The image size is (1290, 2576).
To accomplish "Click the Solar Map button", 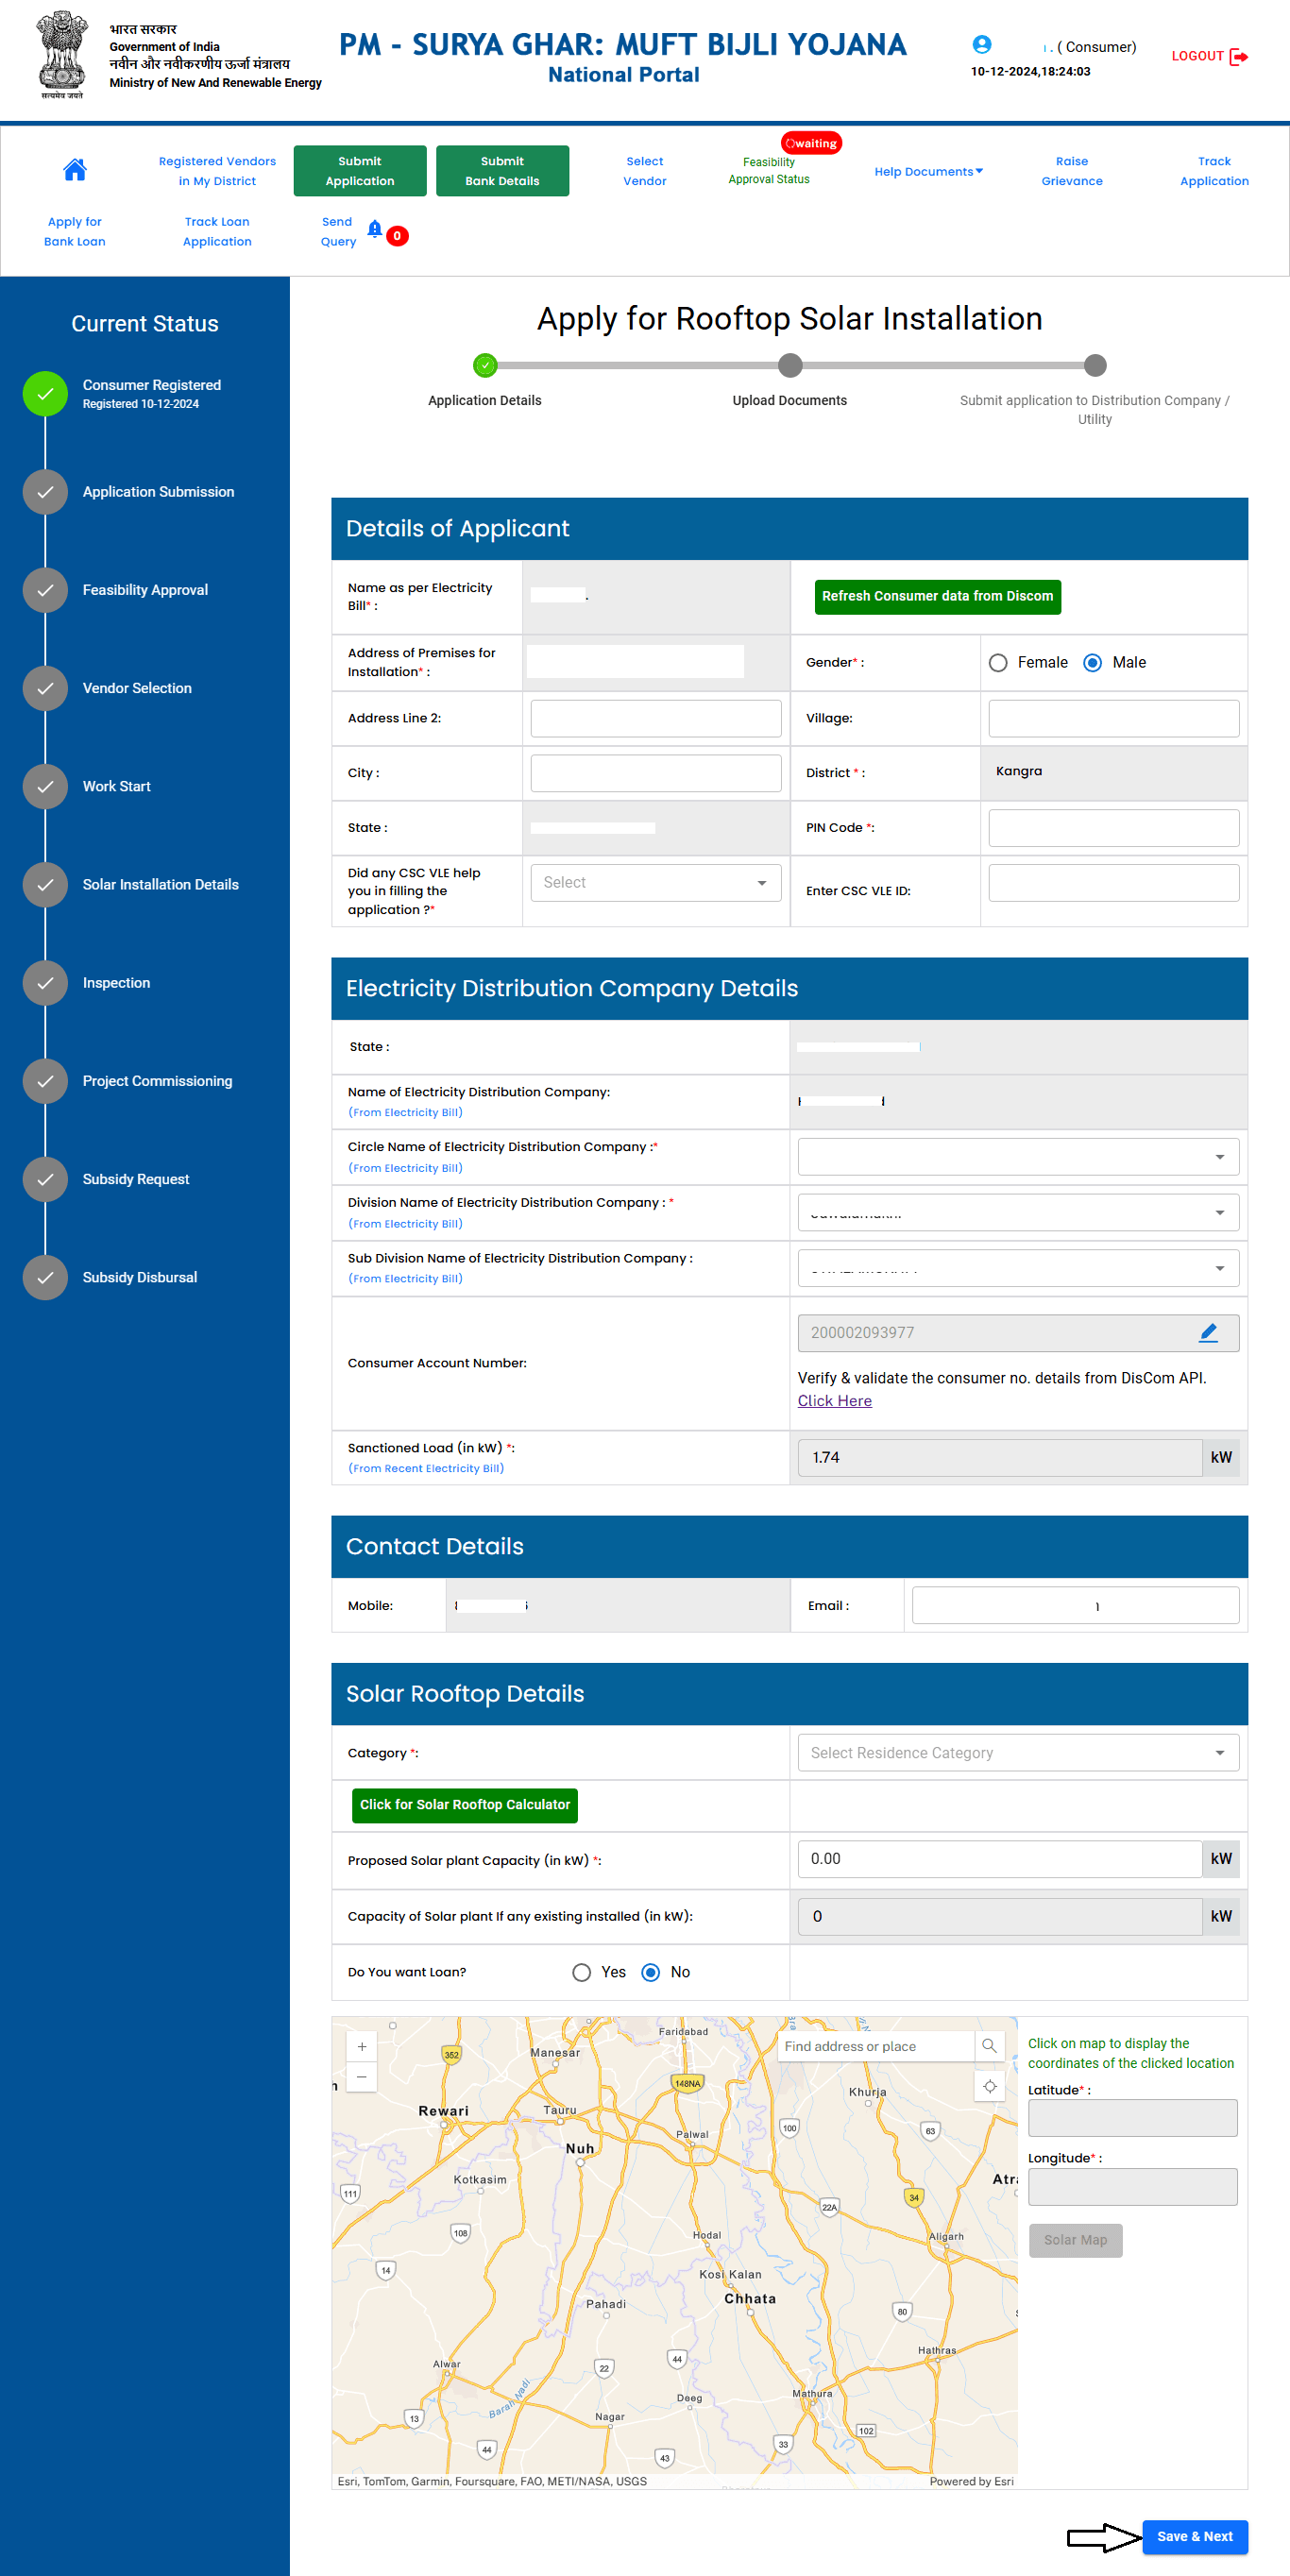I will coord(1075,2240).
